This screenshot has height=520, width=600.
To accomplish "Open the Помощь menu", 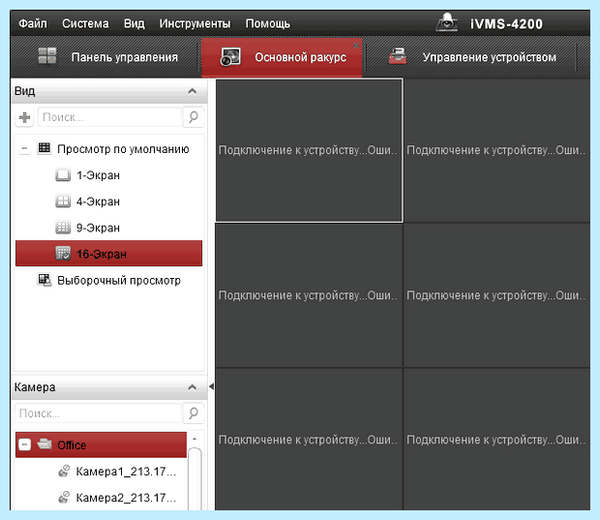I will pyautogui.click(x=267, y=24).
